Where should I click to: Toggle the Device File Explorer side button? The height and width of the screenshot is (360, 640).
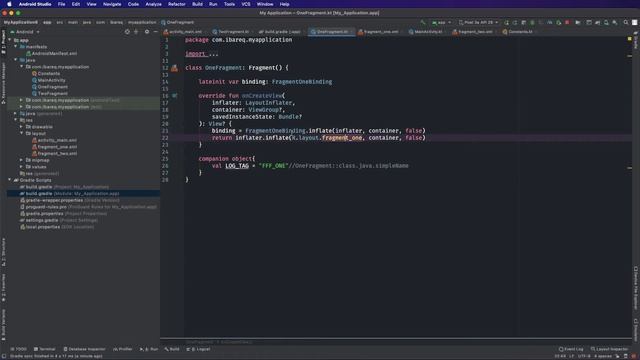coord(636,288)
